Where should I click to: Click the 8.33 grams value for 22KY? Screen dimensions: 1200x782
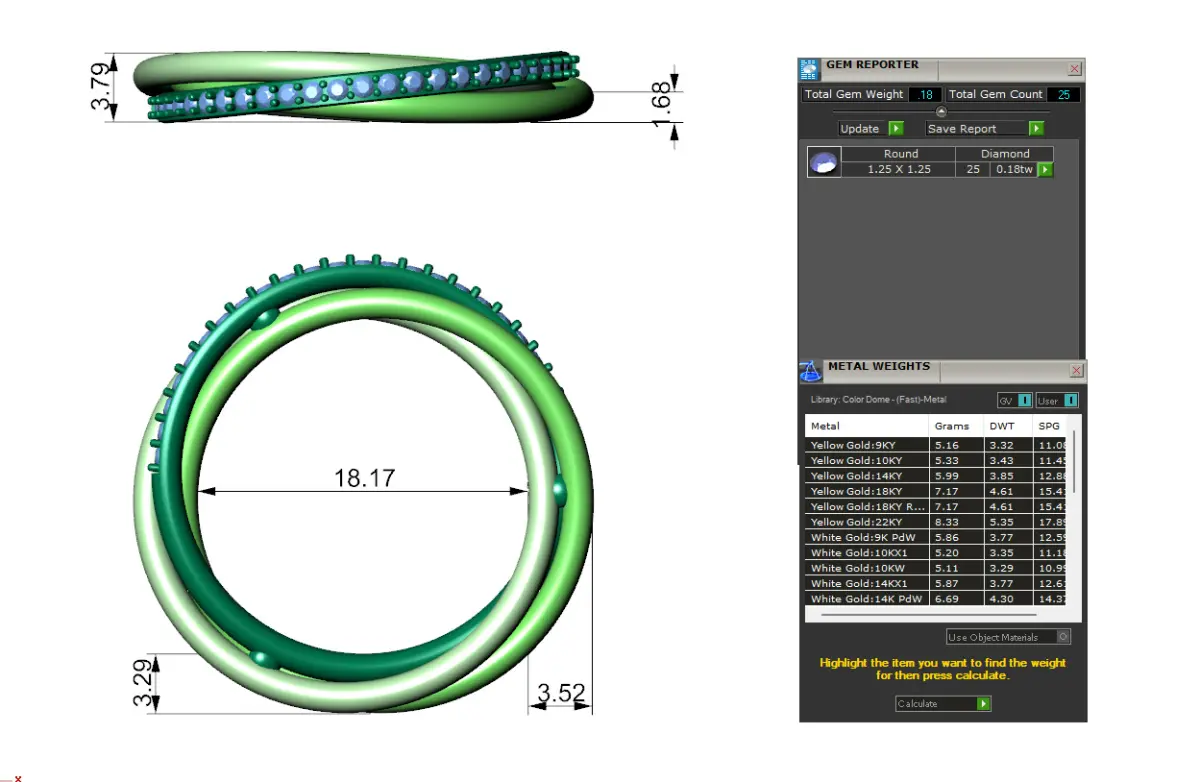click(x=947, y=522)
